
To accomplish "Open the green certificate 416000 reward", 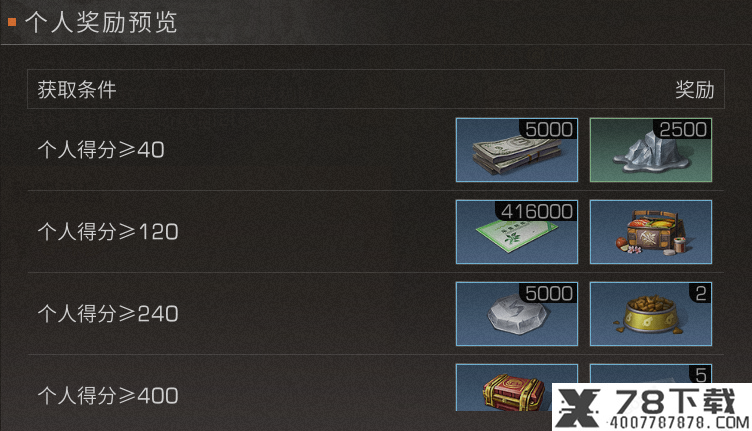I will [x=517, y=232].
